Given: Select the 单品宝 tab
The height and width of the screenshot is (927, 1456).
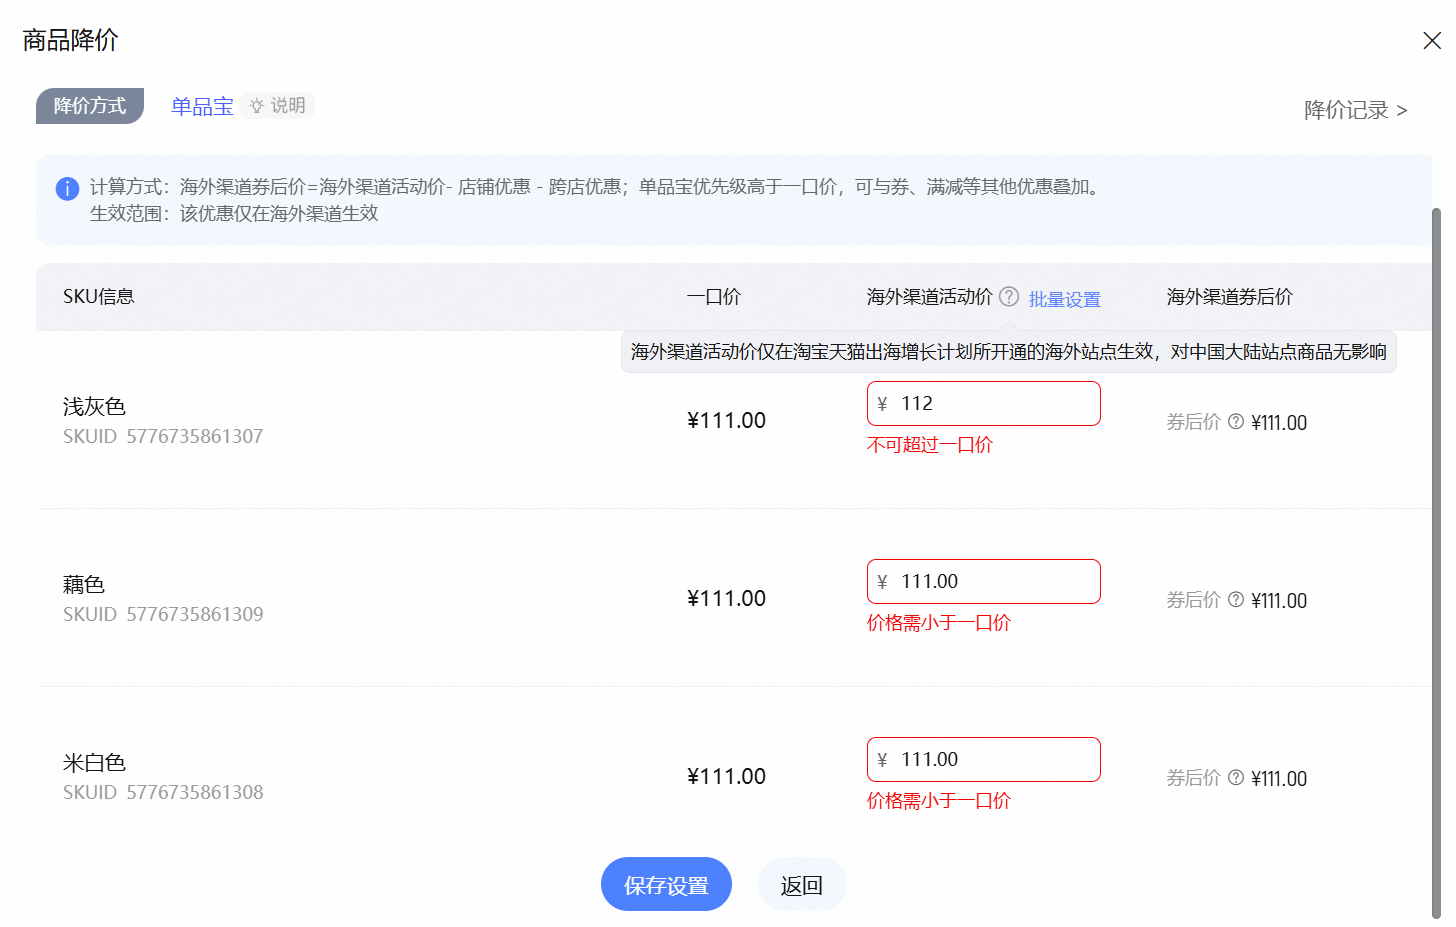Looking at the screenshot, I should click(x=202, y=107).
